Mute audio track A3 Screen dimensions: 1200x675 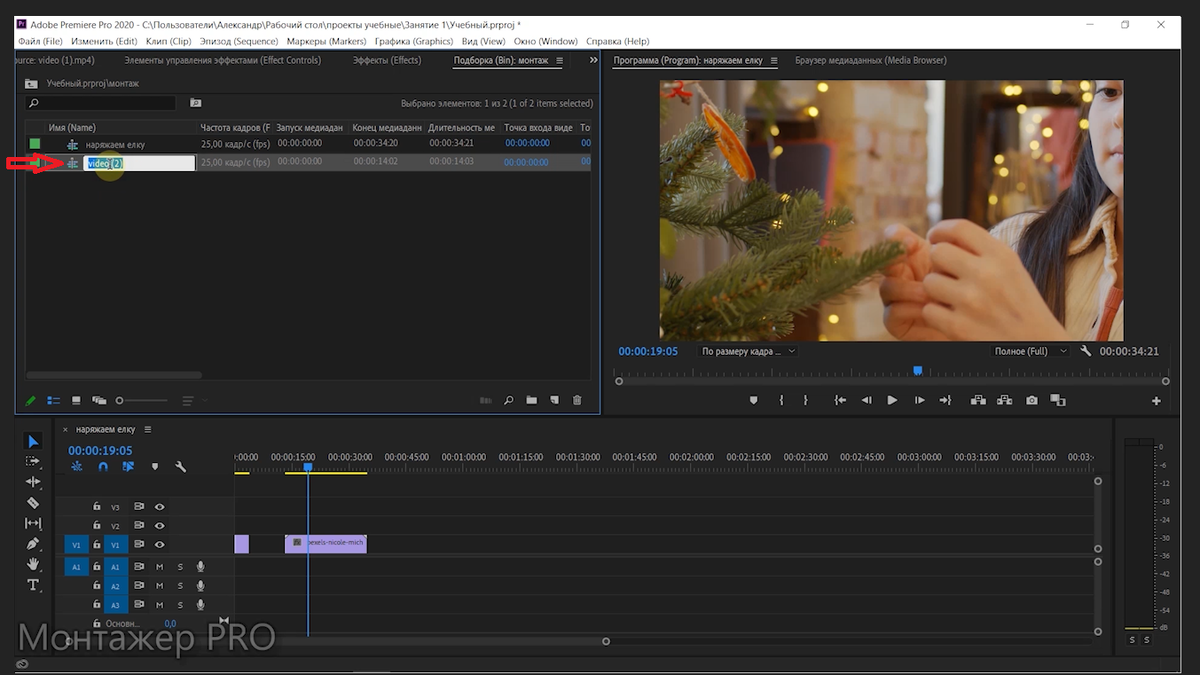click(159, 605)
